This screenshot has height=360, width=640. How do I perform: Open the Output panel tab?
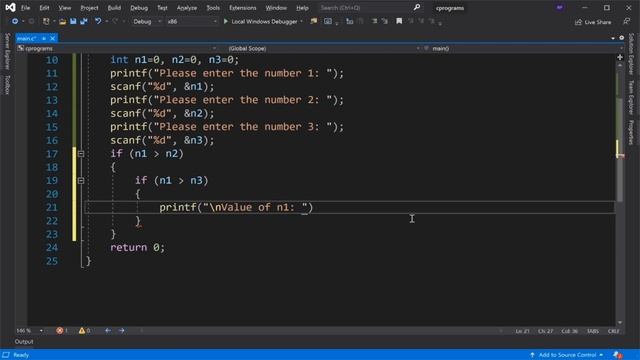point(24,342)
